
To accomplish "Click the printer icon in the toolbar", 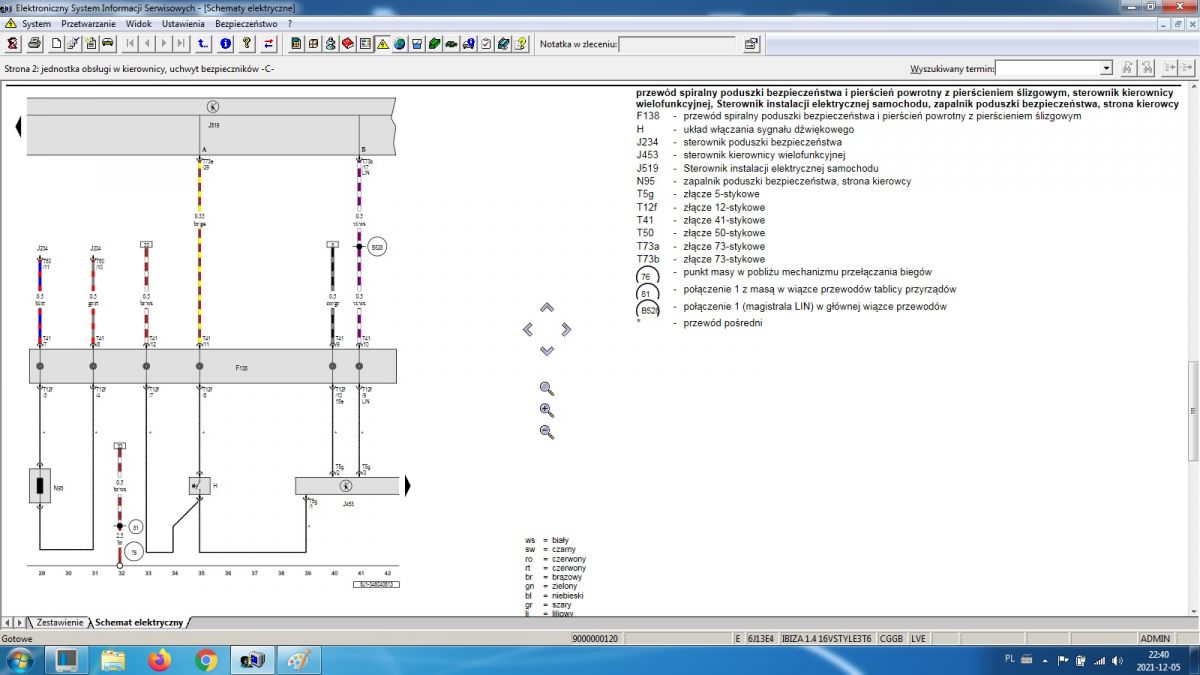I will tap(34, 44).
